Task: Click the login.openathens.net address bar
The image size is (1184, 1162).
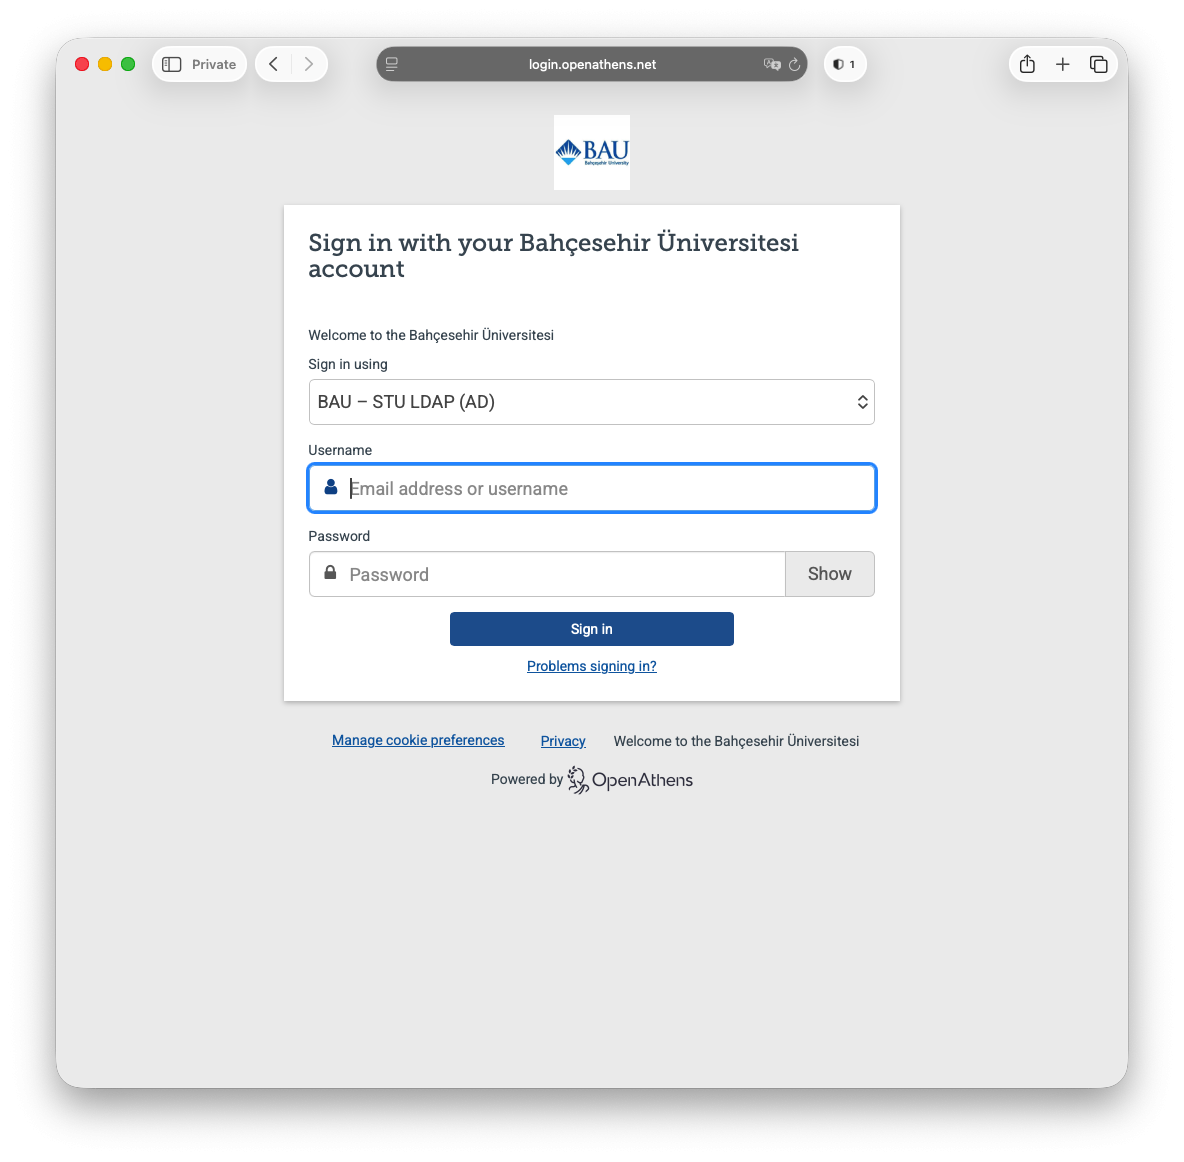Action: point(592,64)
